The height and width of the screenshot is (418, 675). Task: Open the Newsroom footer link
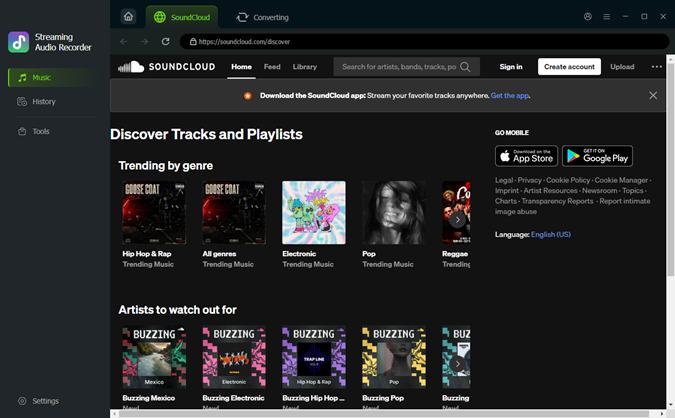coord(600,191)
